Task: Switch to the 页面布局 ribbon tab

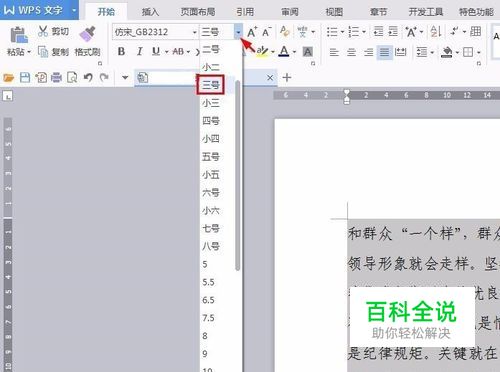Action: [198, 12]
